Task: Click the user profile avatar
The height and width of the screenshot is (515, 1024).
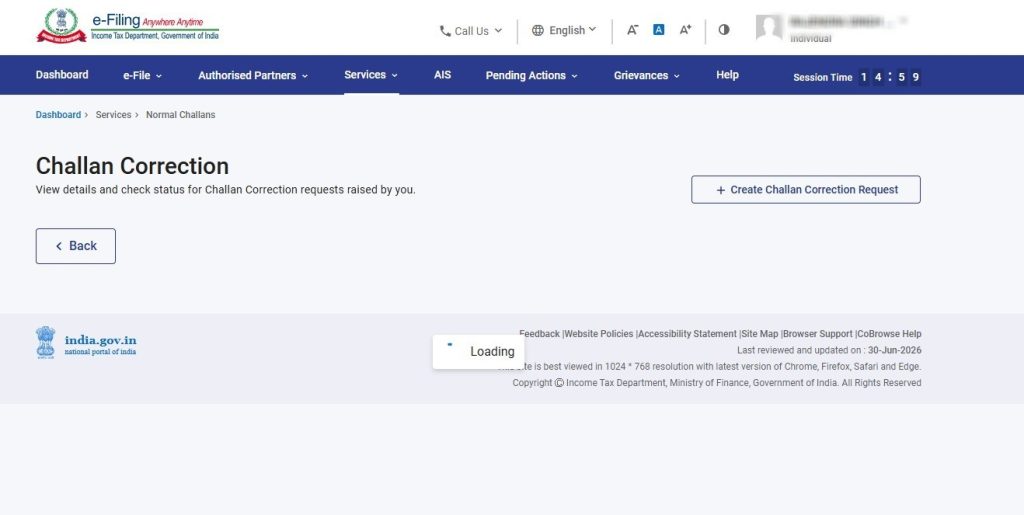Action: point(769,28)
